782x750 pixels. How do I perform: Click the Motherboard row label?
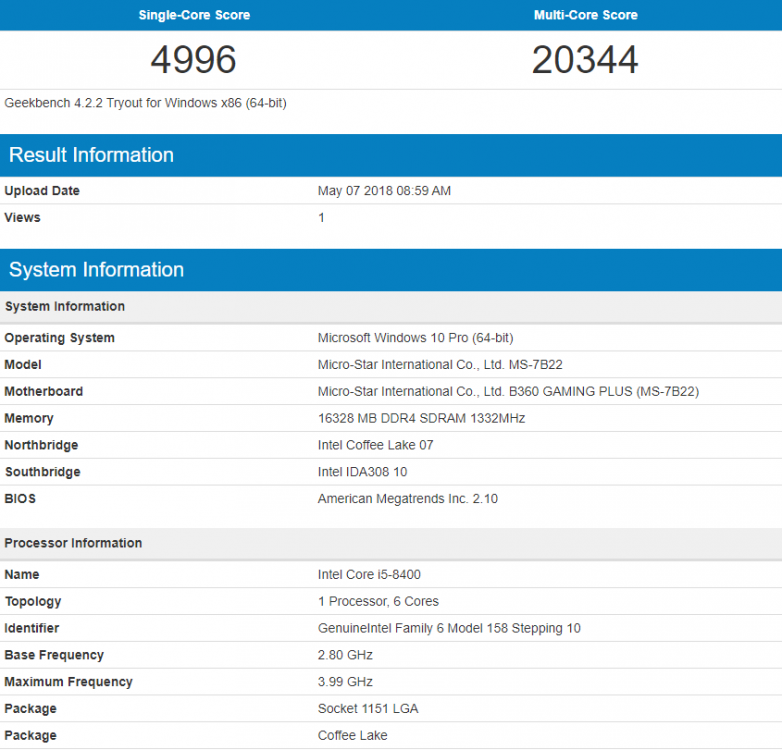(x=44, y=391)
